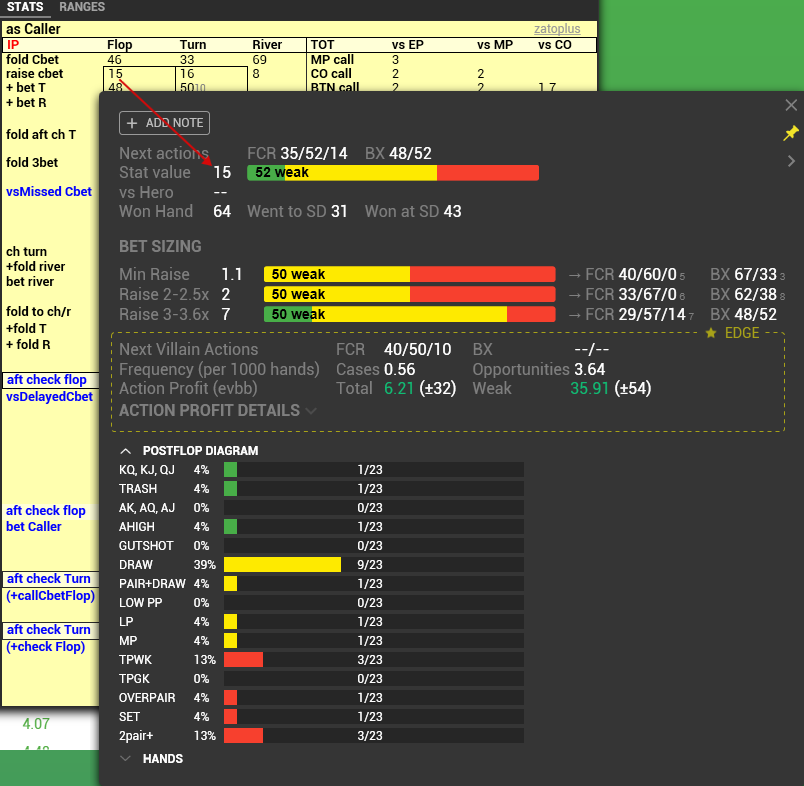Pin the stats popup window
Viewport: 804px width, 786px height.
tap(791, 133)
